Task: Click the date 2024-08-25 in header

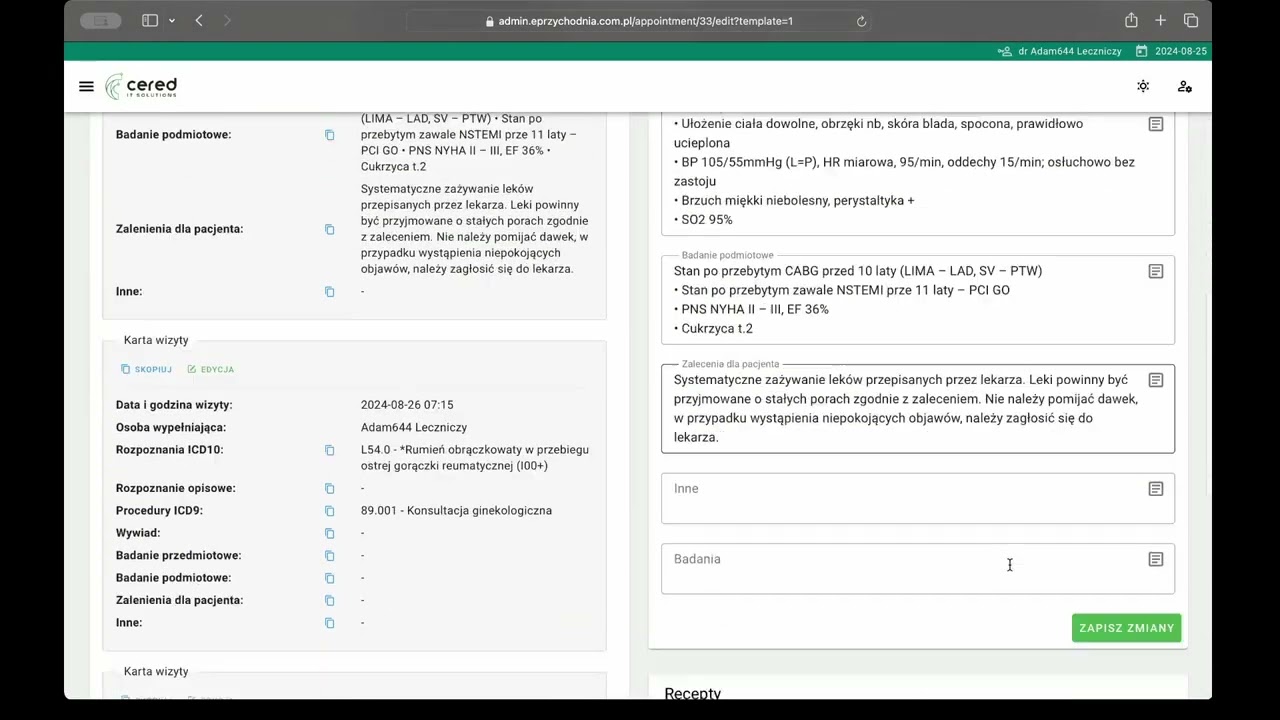Action: coord(1181,51)
